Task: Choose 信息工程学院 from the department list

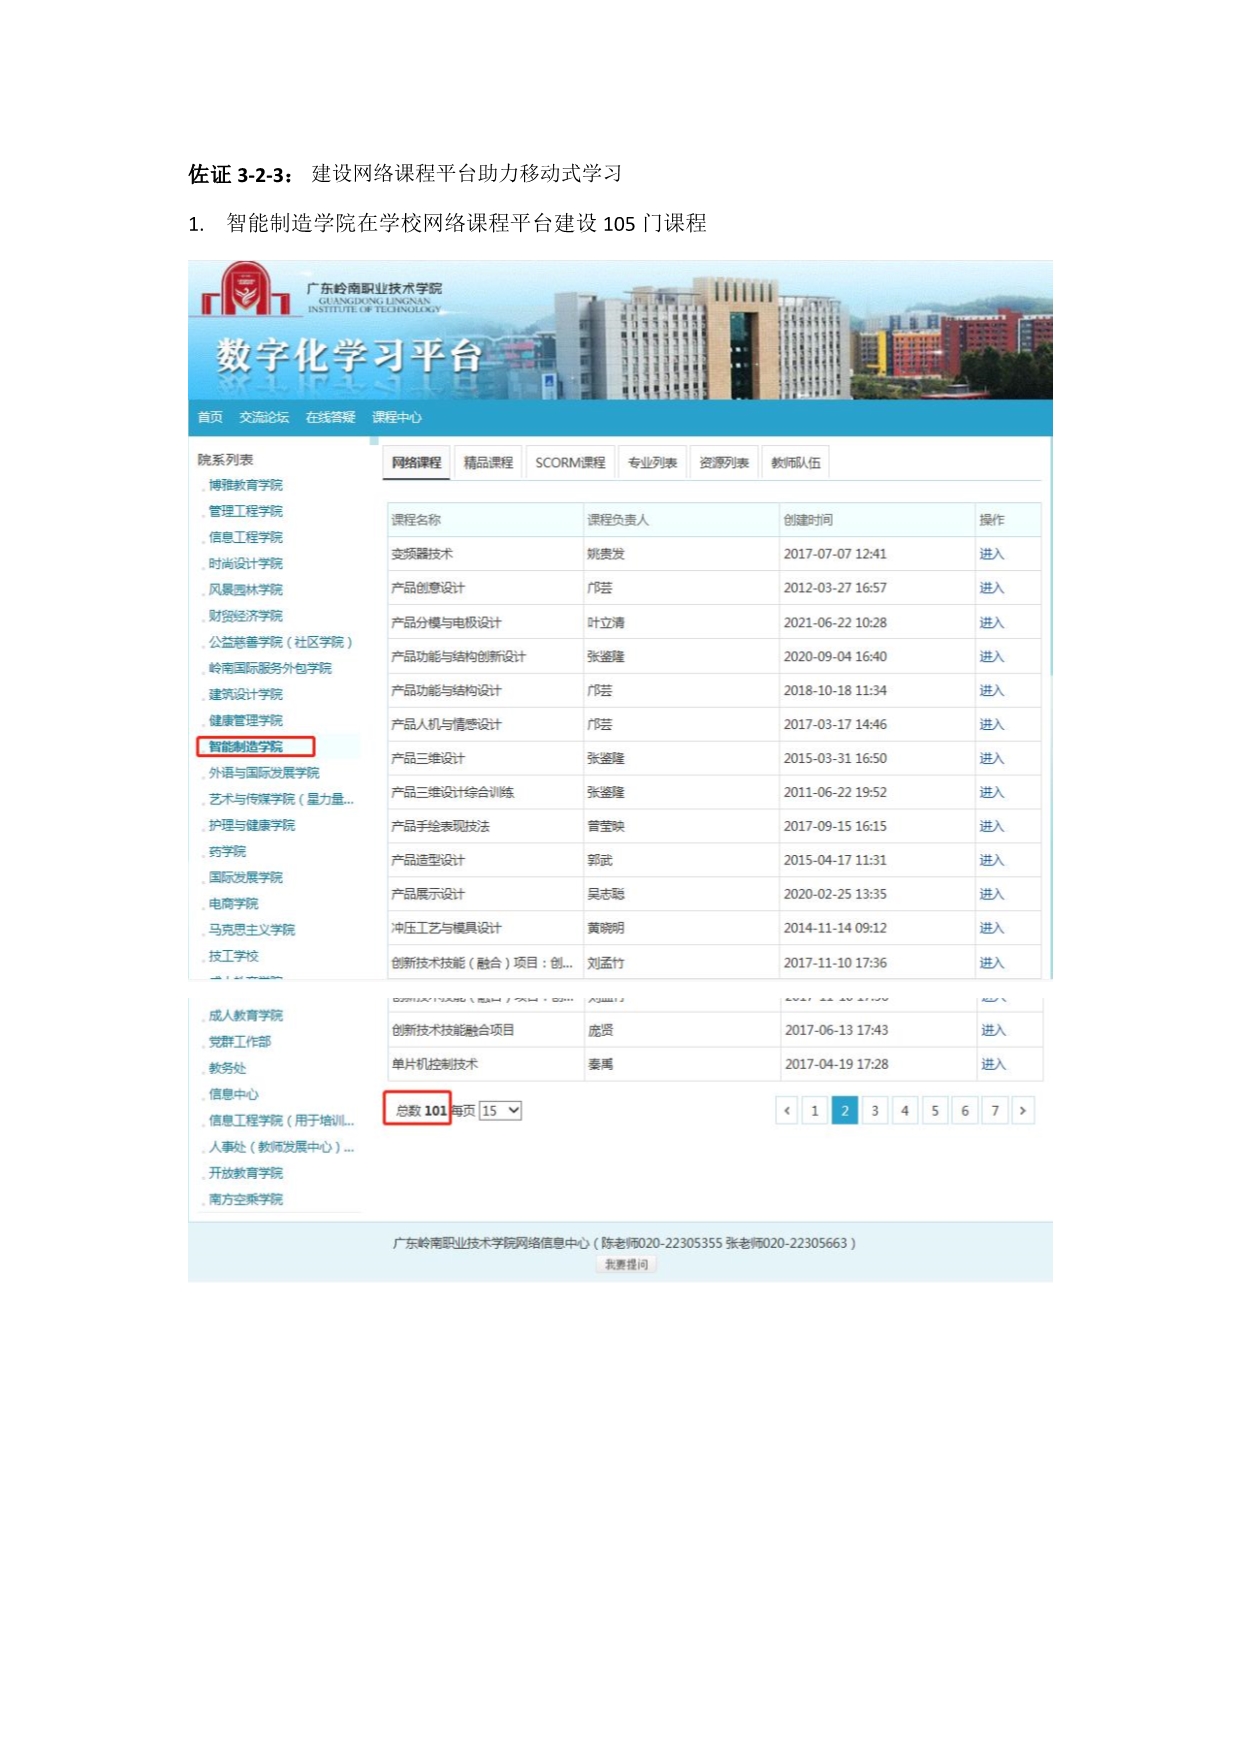Action: click(x=246, y=538)
